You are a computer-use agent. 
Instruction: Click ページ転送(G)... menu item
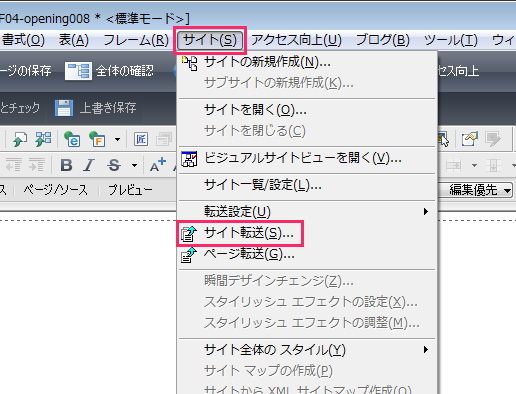tap(307, 254)
